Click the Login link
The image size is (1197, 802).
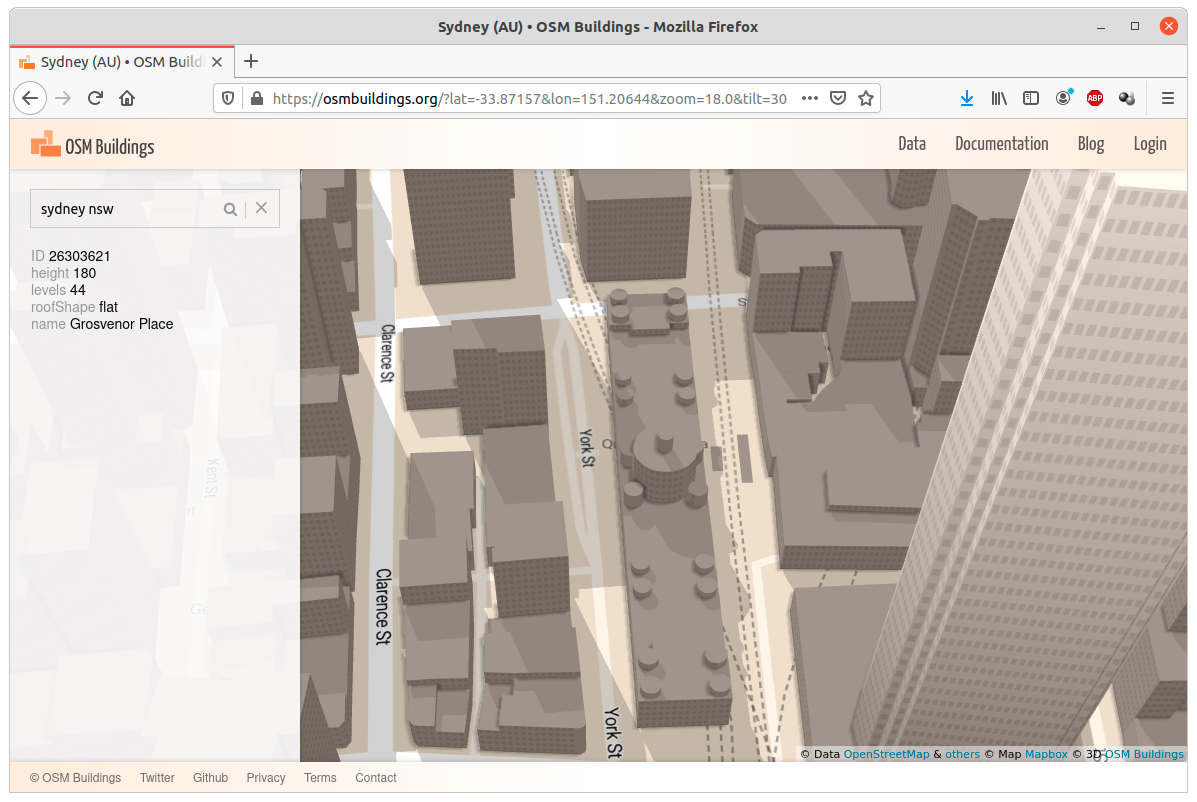[x=1150, y=144]
